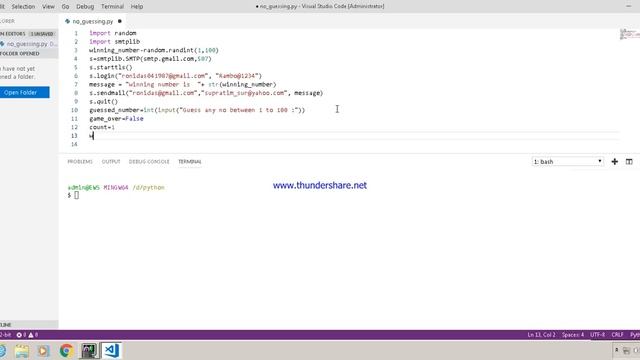Create a new terminal with plus icon
This screenshot has height=360, width=640.
(x=615, y=162)
